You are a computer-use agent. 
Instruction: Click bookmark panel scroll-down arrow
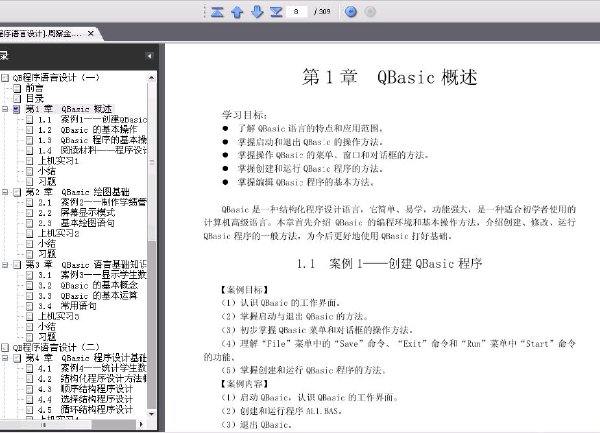point(152,414)
